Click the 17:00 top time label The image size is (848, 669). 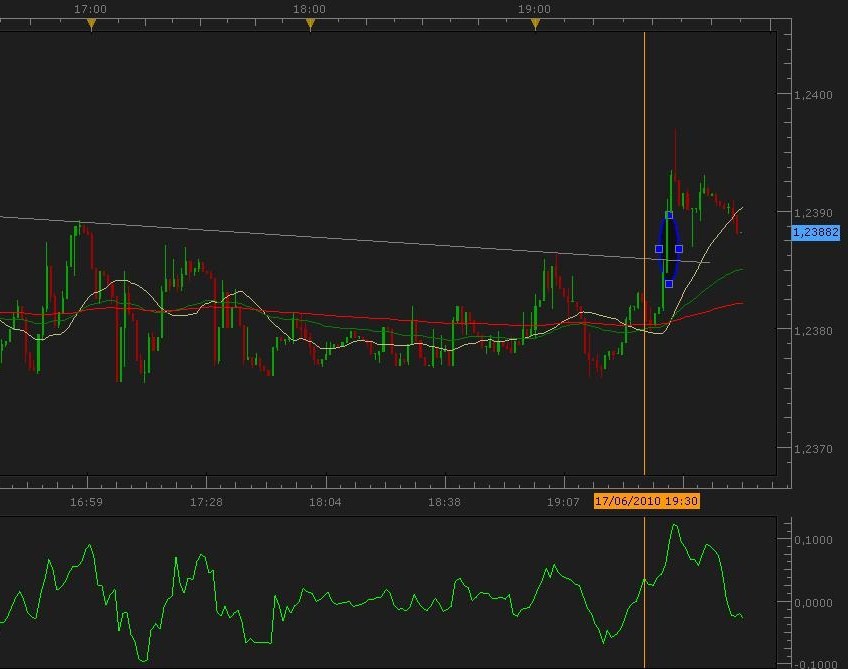pyautogui.click(x=90, y=9)
